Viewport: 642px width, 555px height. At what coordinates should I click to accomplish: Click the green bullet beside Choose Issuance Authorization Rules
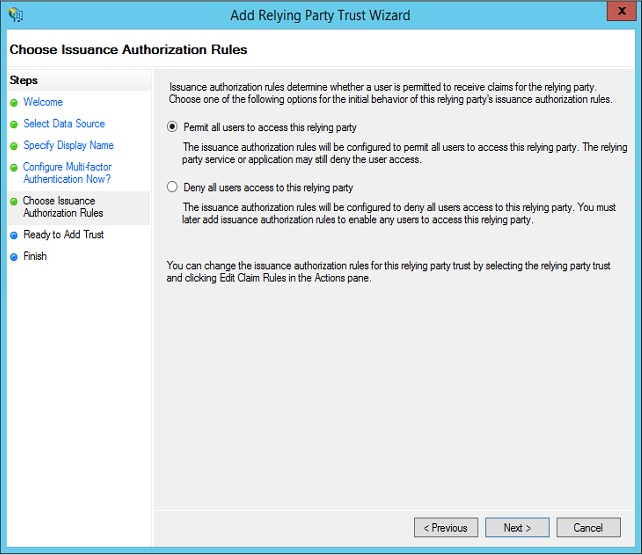point(14,202)
